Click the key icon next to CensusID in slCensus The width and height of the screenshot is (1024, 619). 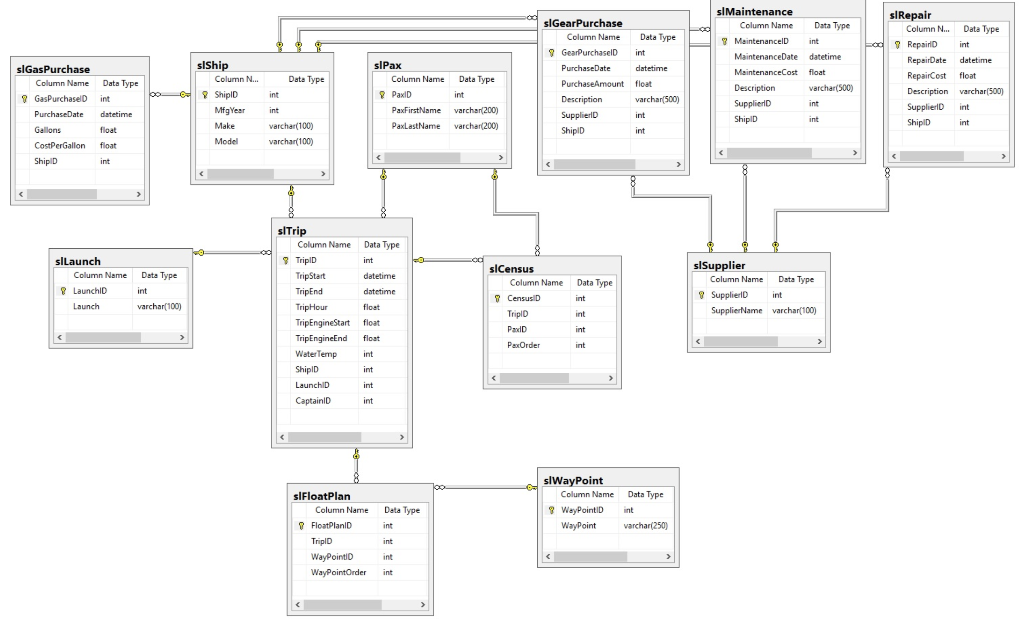497,298
